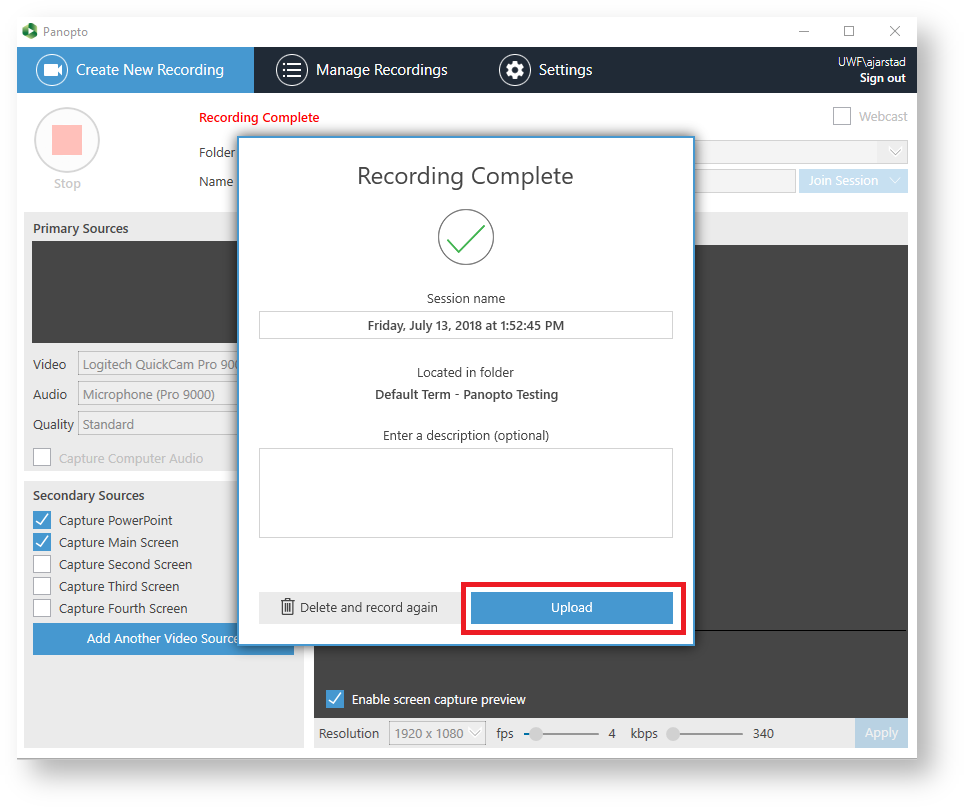Click the red Stop recording icon
The image size is (965, 808).
[x=66, y=140]
